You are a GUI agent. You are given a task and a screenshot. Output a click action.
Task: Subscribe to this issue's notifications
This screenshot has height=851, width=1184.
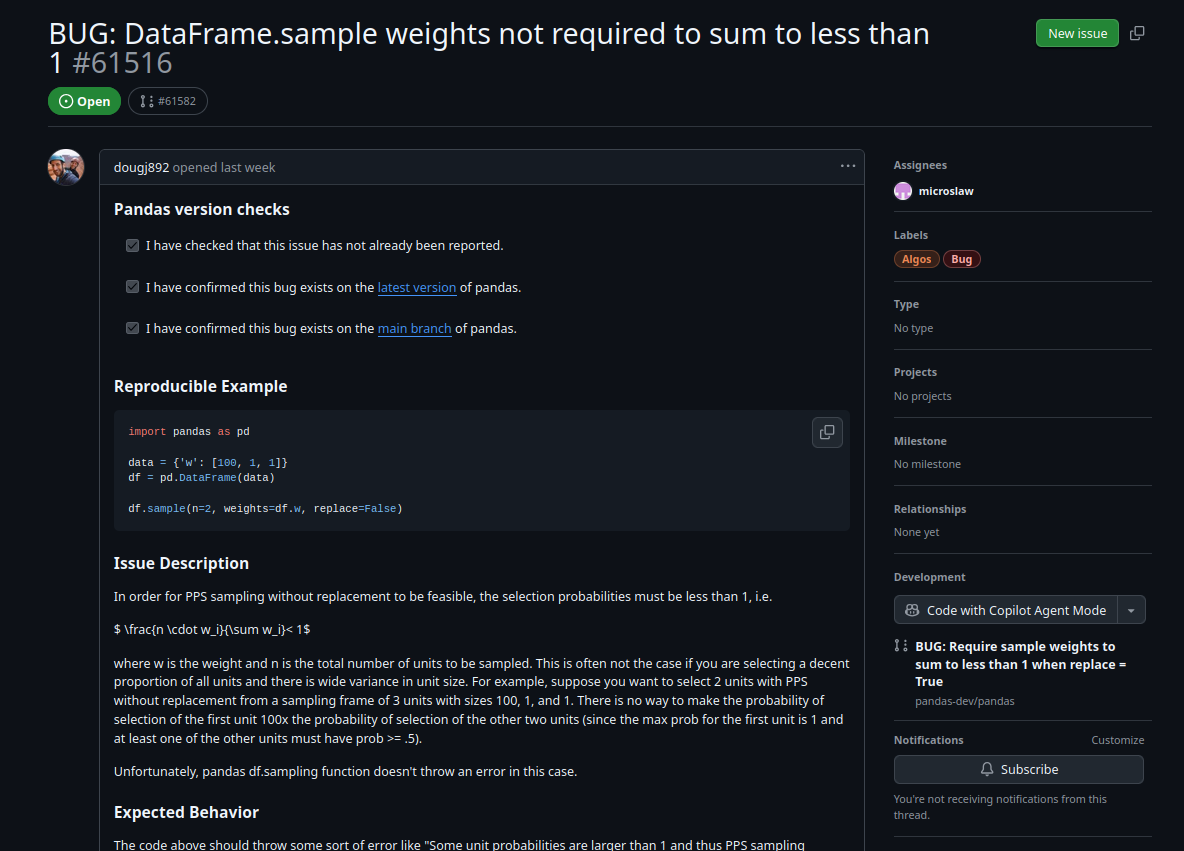(1018, 769)
